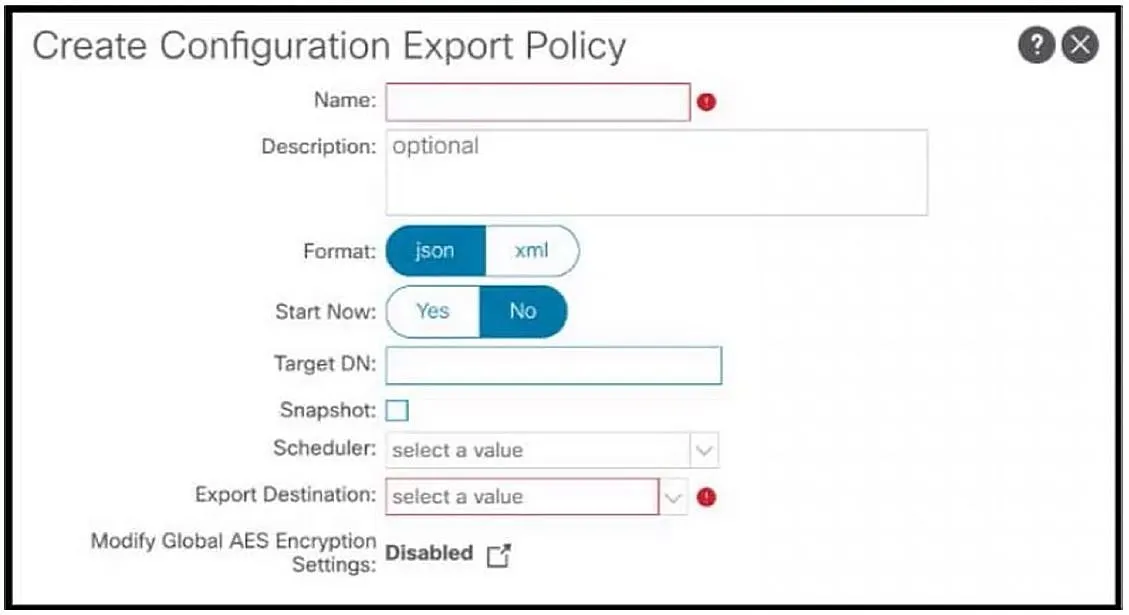Click the Disabled AES encryption status text
The width and height of the screenshot is (1129, 615).
[x=429, y=553]
